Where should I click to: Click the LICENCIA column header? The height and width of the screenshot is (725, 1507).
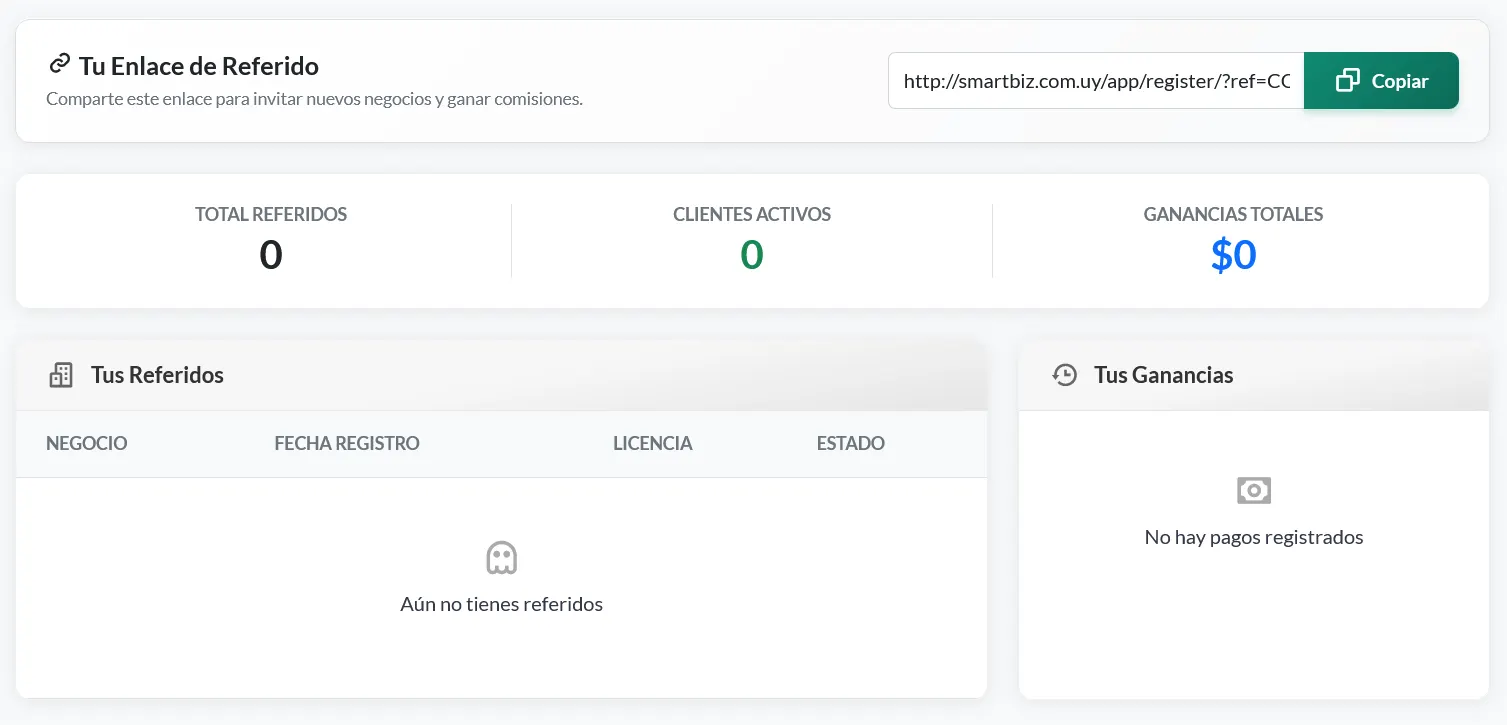(x=653, y=444)
